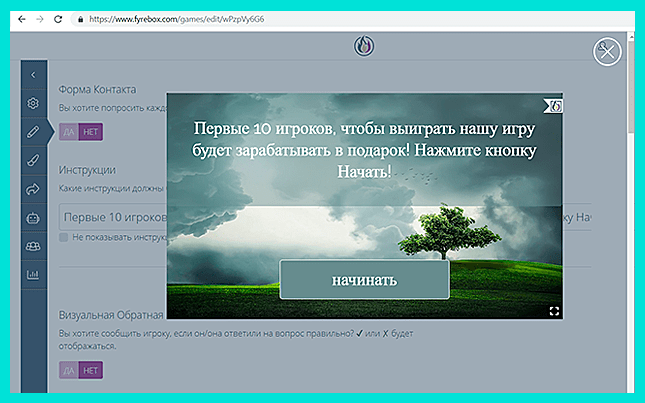Click the Fyrebox ribbon badge in preview corner
This screenshot has width=645, height=403.
(x=553, y=106)
